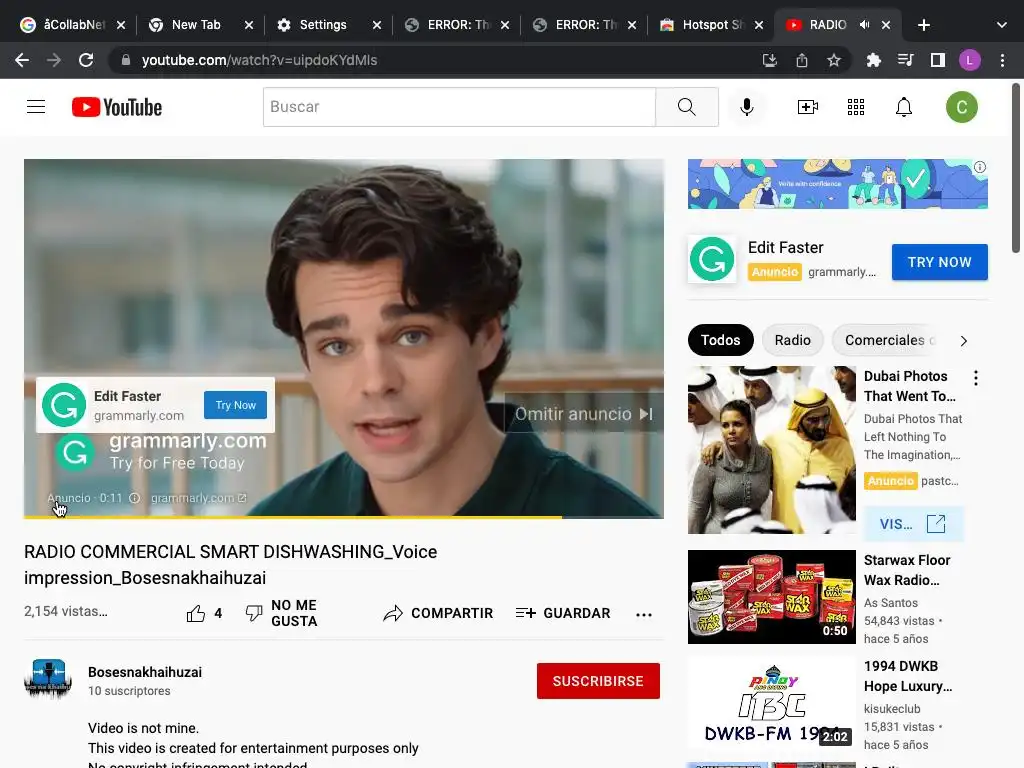Click the Buscar search field

[459, 106]
